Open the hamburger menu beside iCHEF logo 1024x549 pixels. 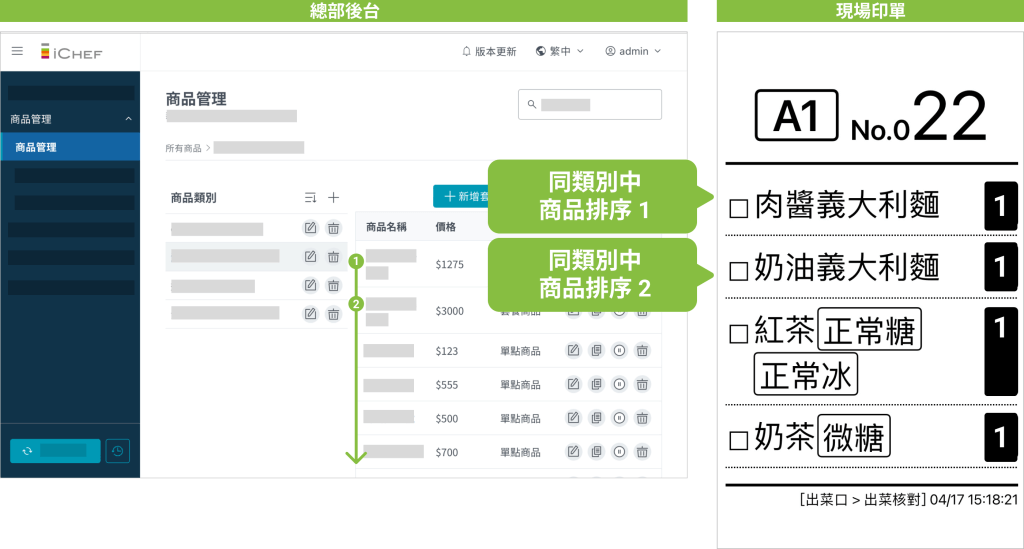coord(17,51)
